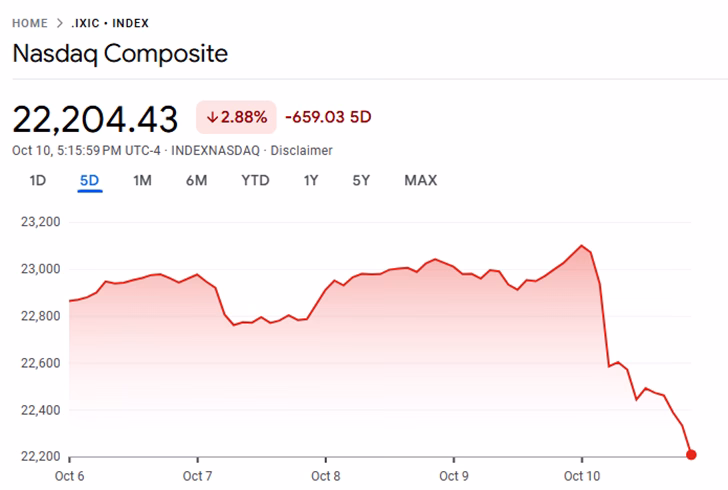Select the 5D time range tab
This screenshot has height=490, width=728.
(x=90, y=181)
